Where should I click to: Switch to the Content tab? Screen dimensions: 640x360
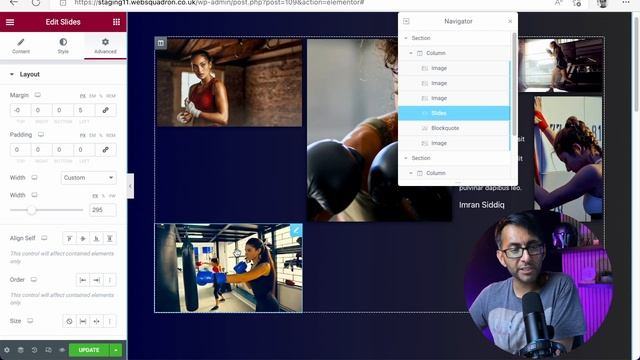(21, 46)
